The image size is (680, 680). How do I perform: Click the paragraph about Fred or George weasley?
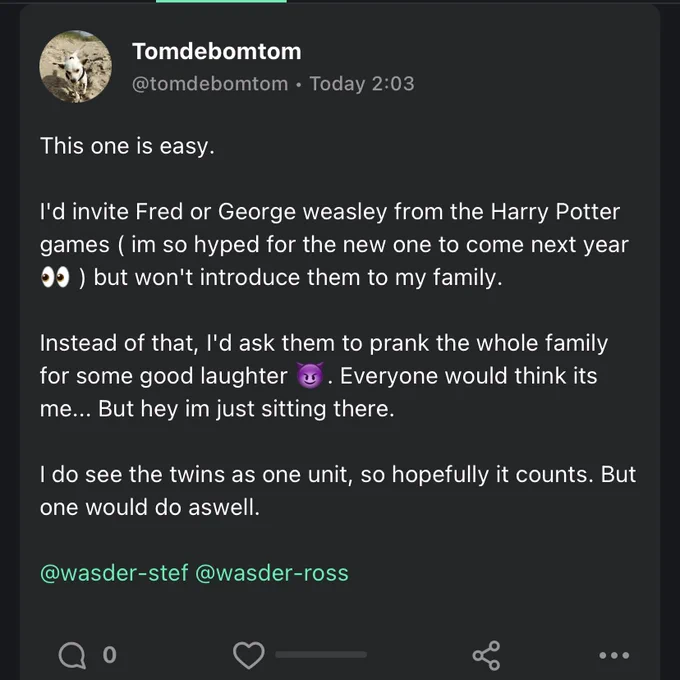point(334,245)
